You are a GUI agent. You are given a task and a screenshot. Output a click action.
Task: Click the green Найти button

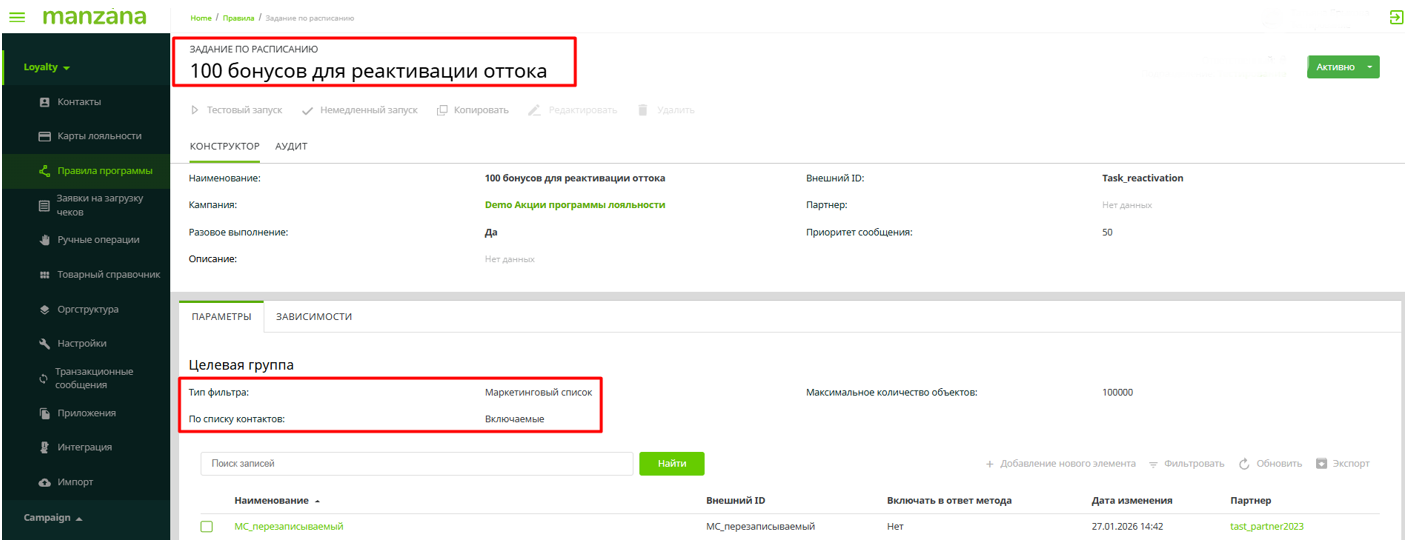pos(671,464)
